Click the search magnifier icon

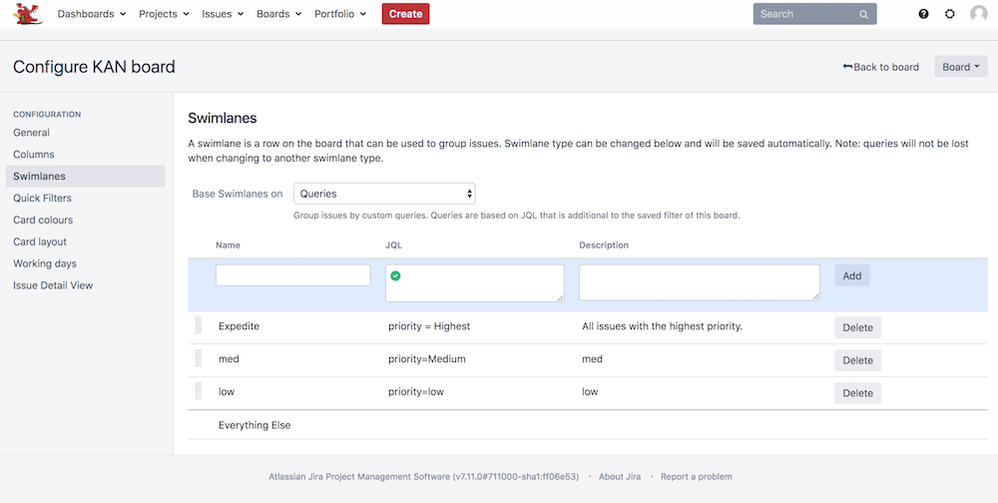(863, 14)
